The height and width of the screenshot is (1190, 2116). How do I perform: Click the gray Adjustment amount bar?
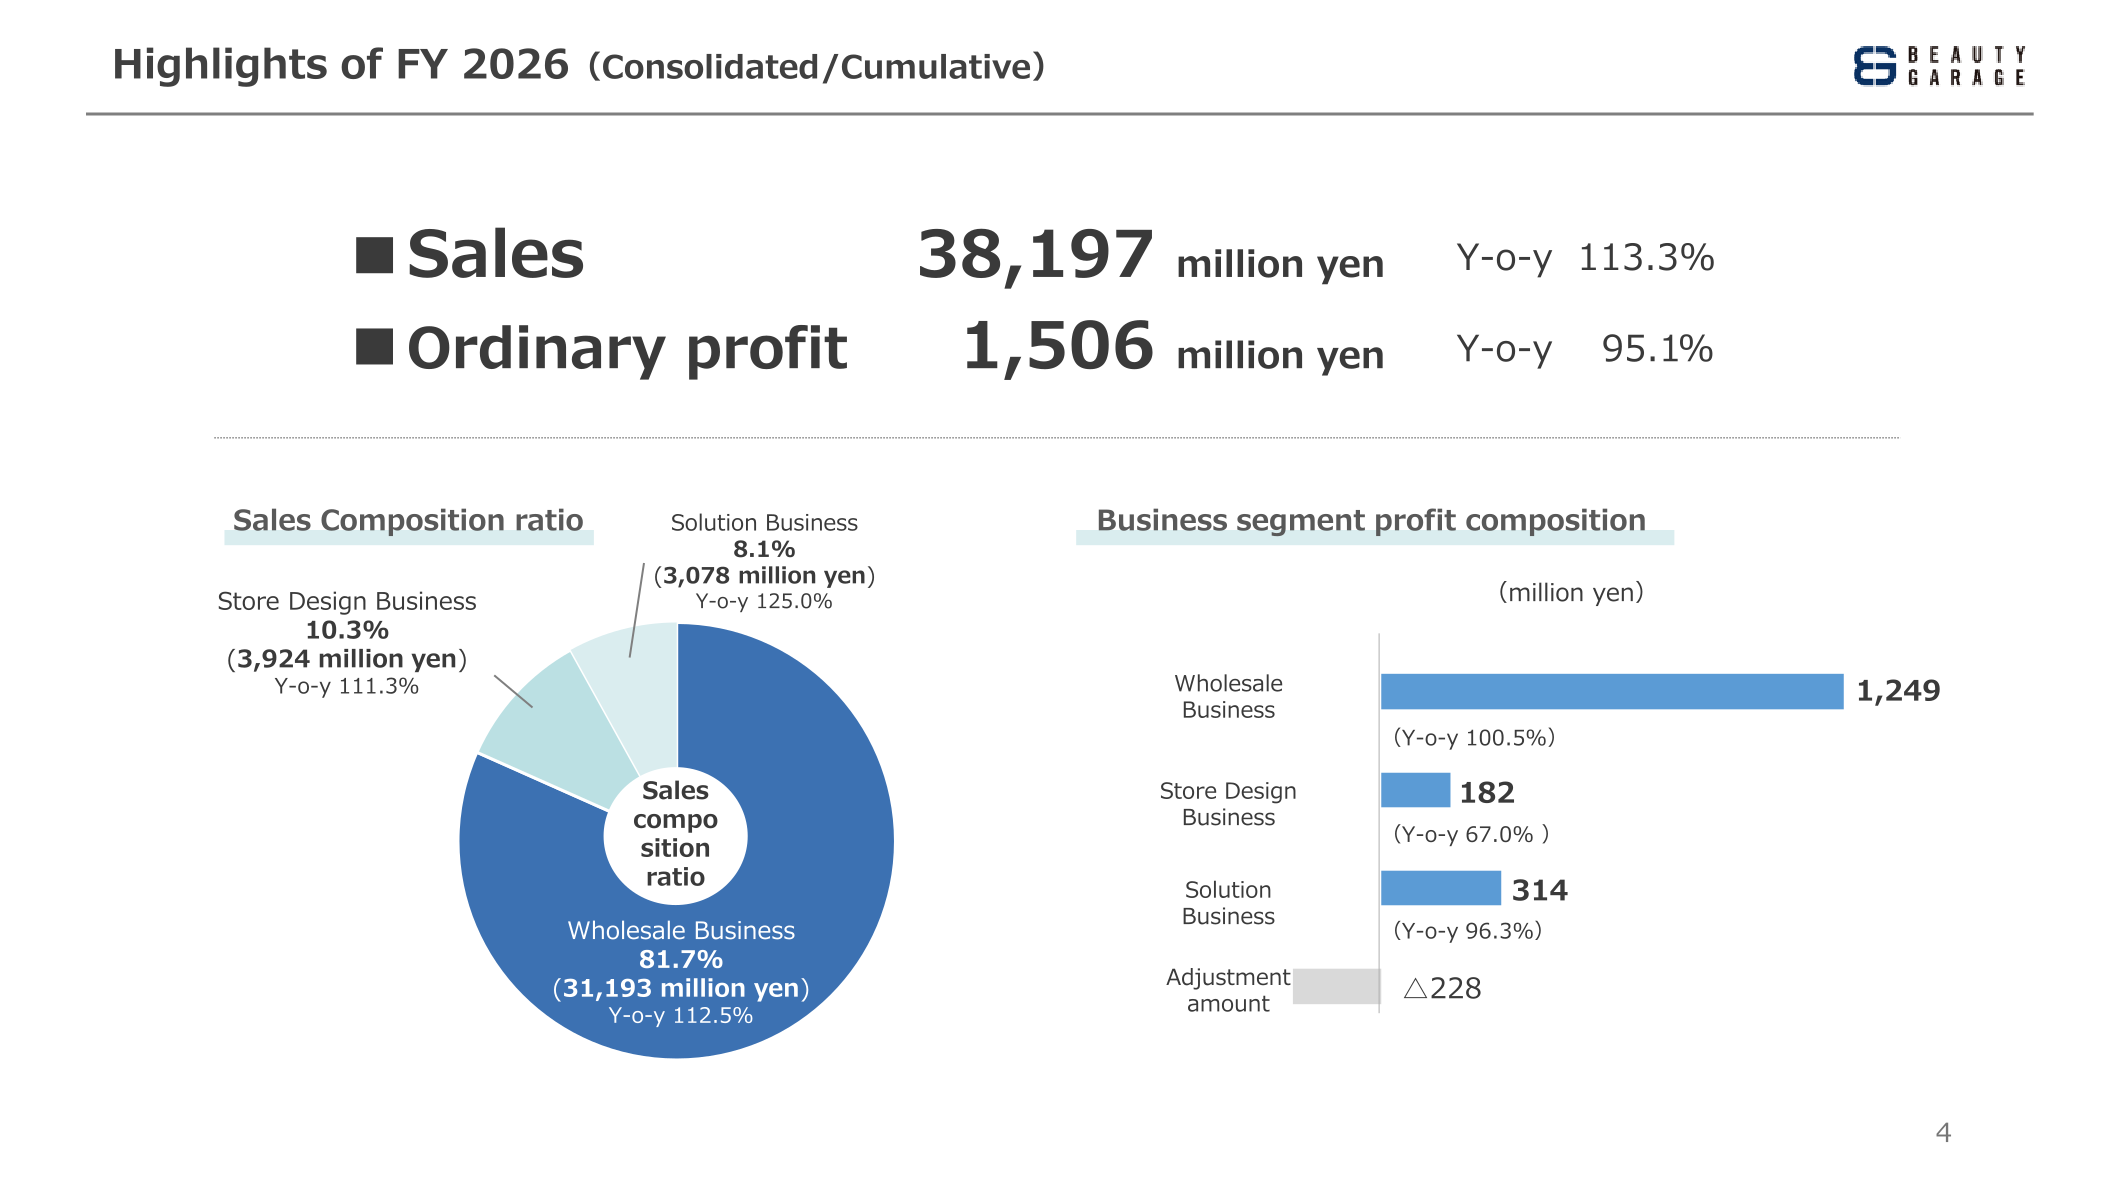[1336, 986]
